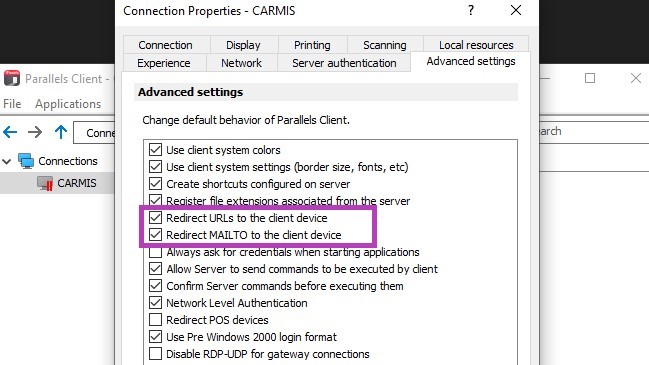Select the Connections computer icon in tree
The image size is (649, 365).
coord(26,161)
